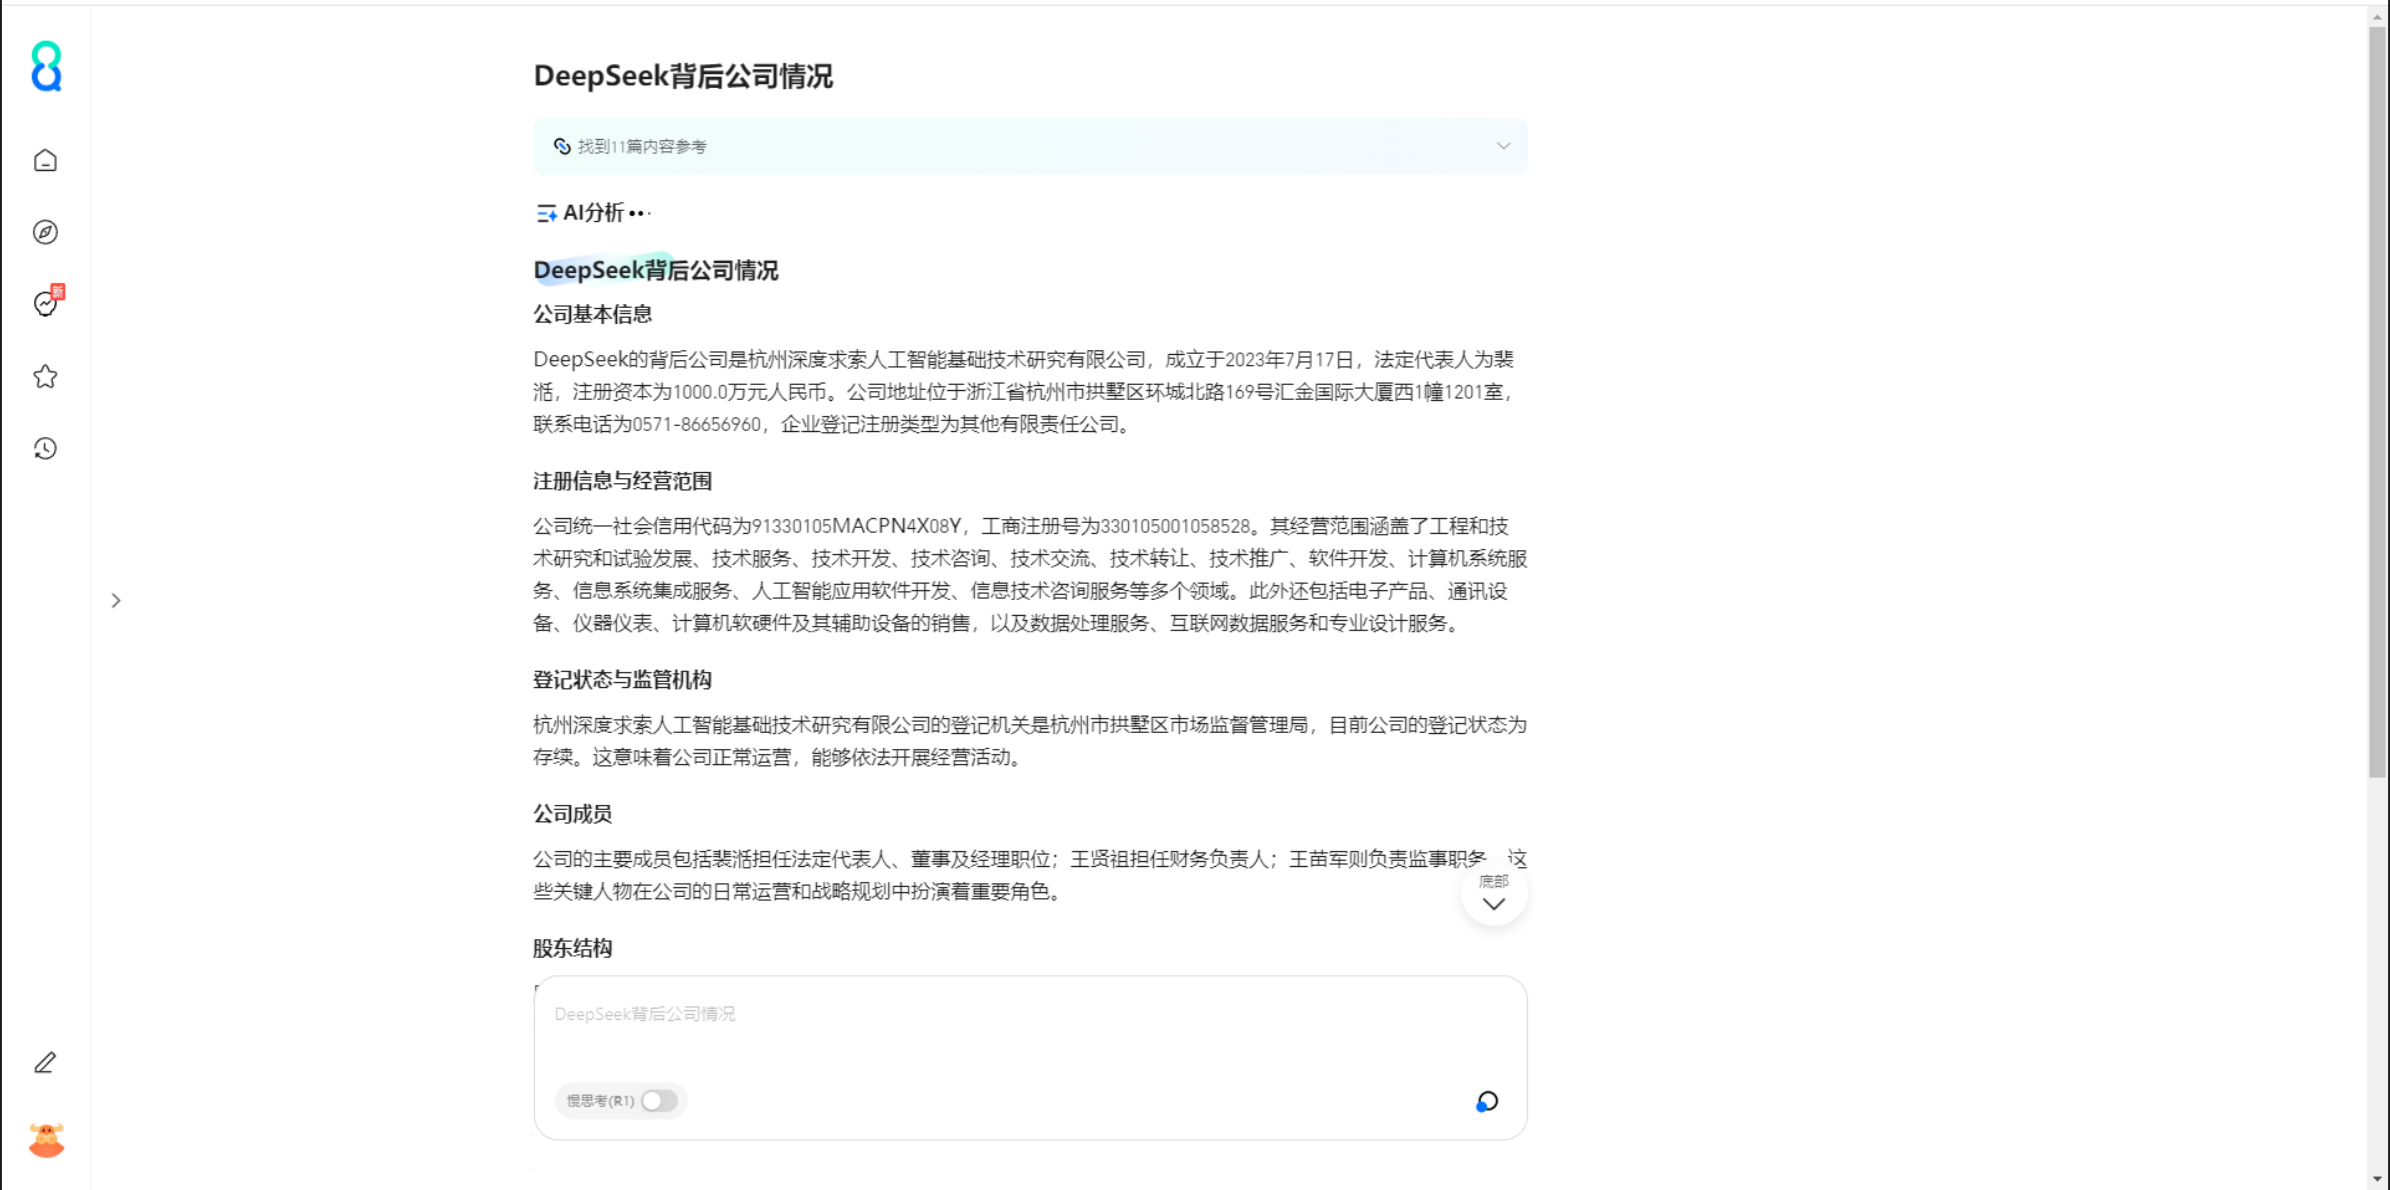
Task: Toggle the 慢思考(R1) switch
Action: [659, 1101]
